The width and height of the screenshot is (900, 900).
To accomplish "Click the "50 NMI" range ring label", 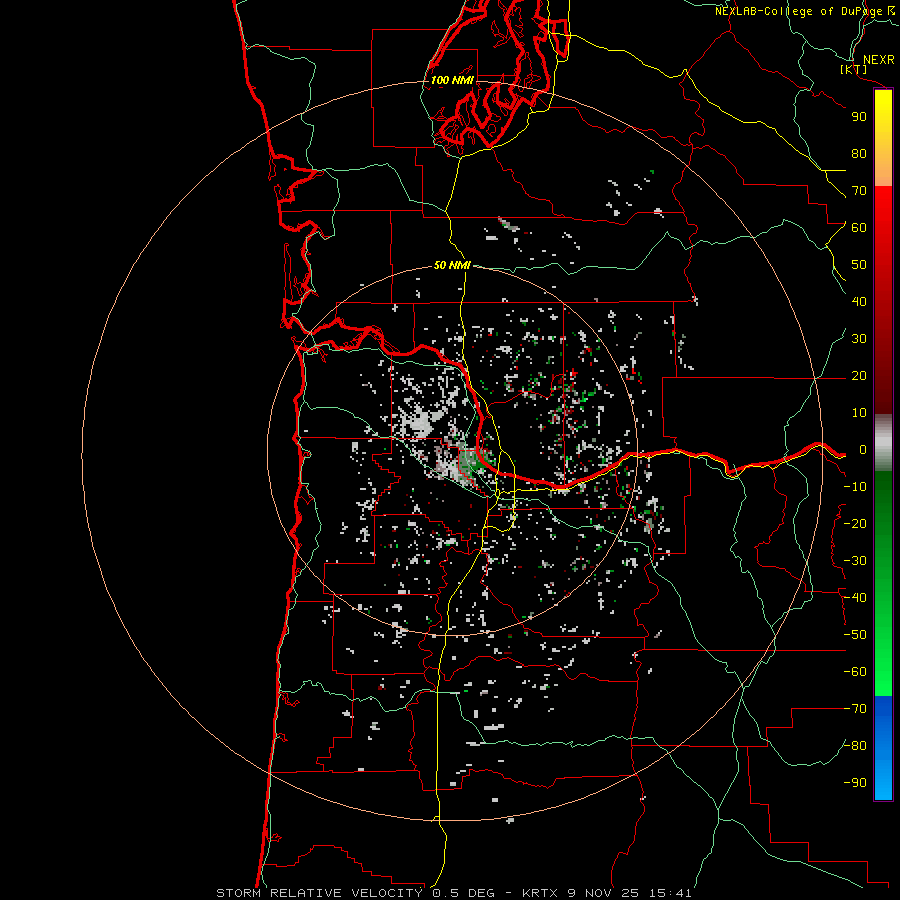I will (452, 265).
